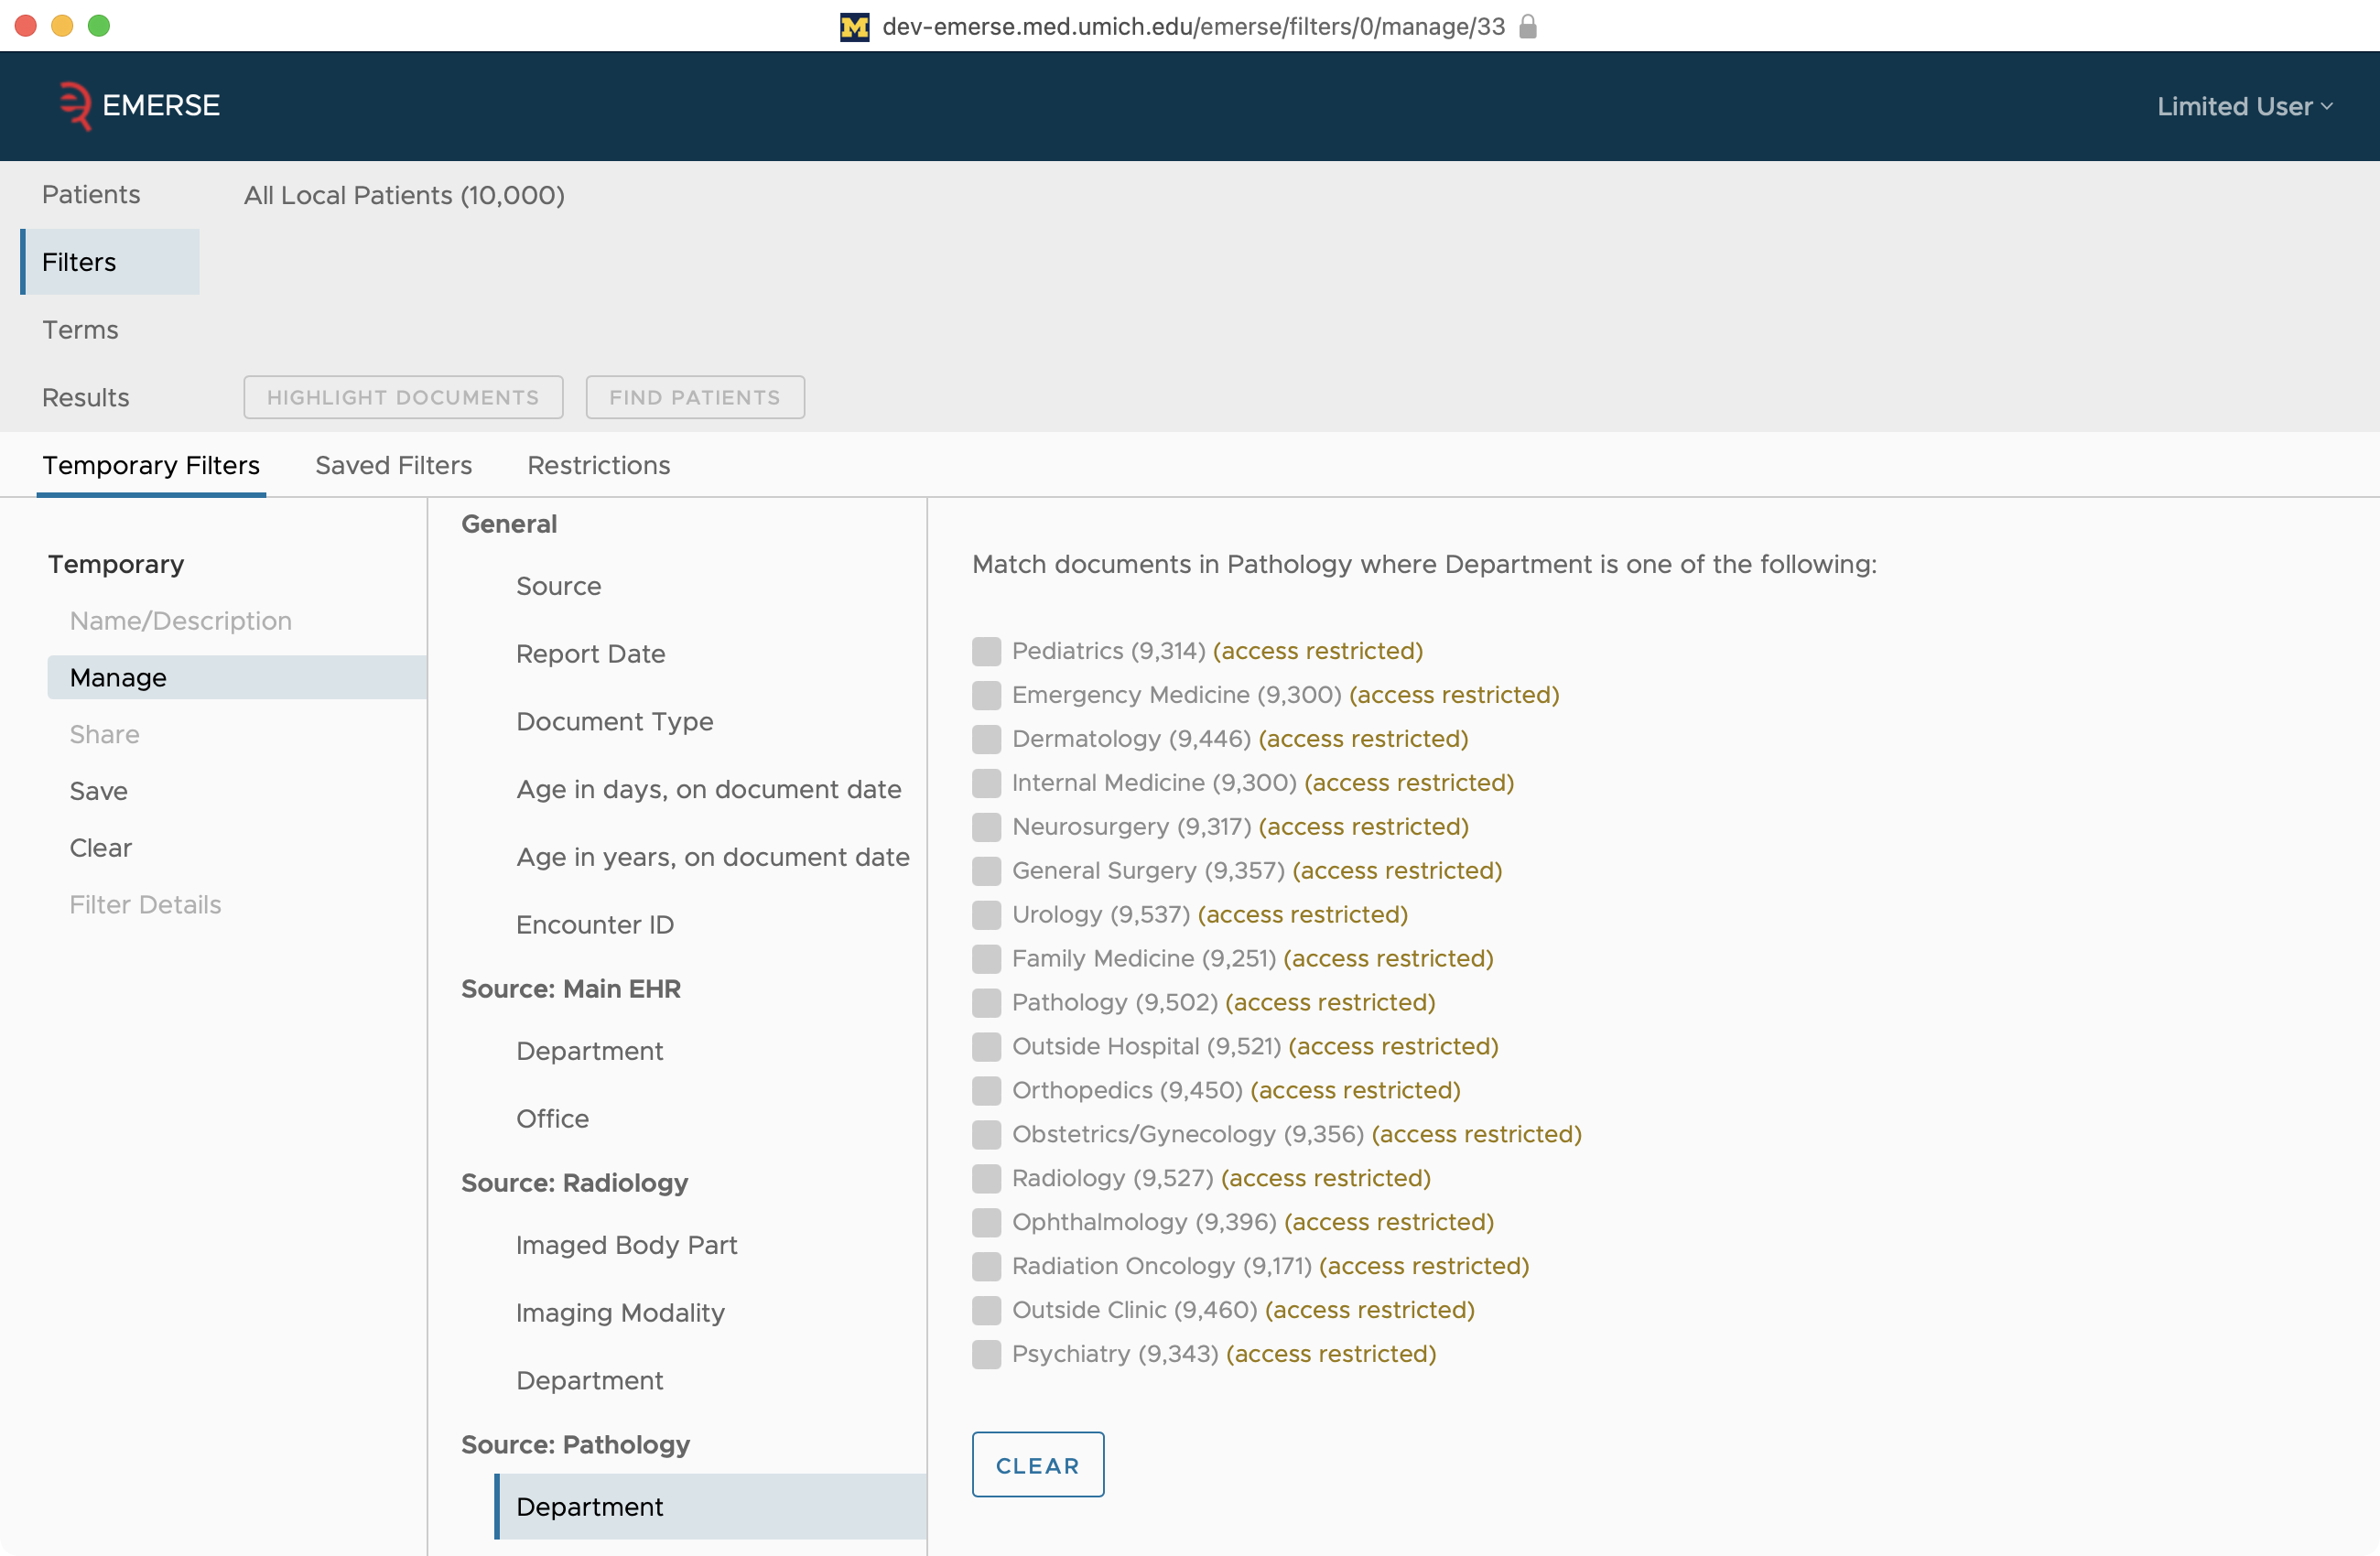Click the EMERSE logo icon
Viewport: 2380px width, 1556px height.
click(75, 105)
